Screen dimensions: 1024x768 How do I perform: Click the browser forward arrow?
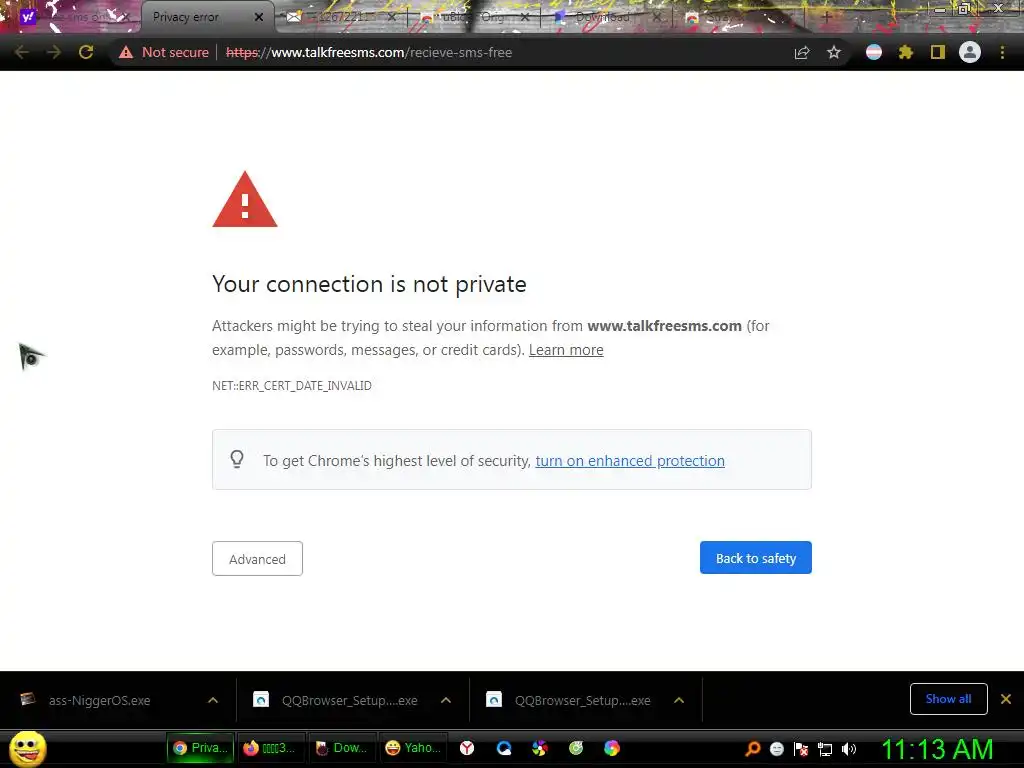(x=54, y=52)
